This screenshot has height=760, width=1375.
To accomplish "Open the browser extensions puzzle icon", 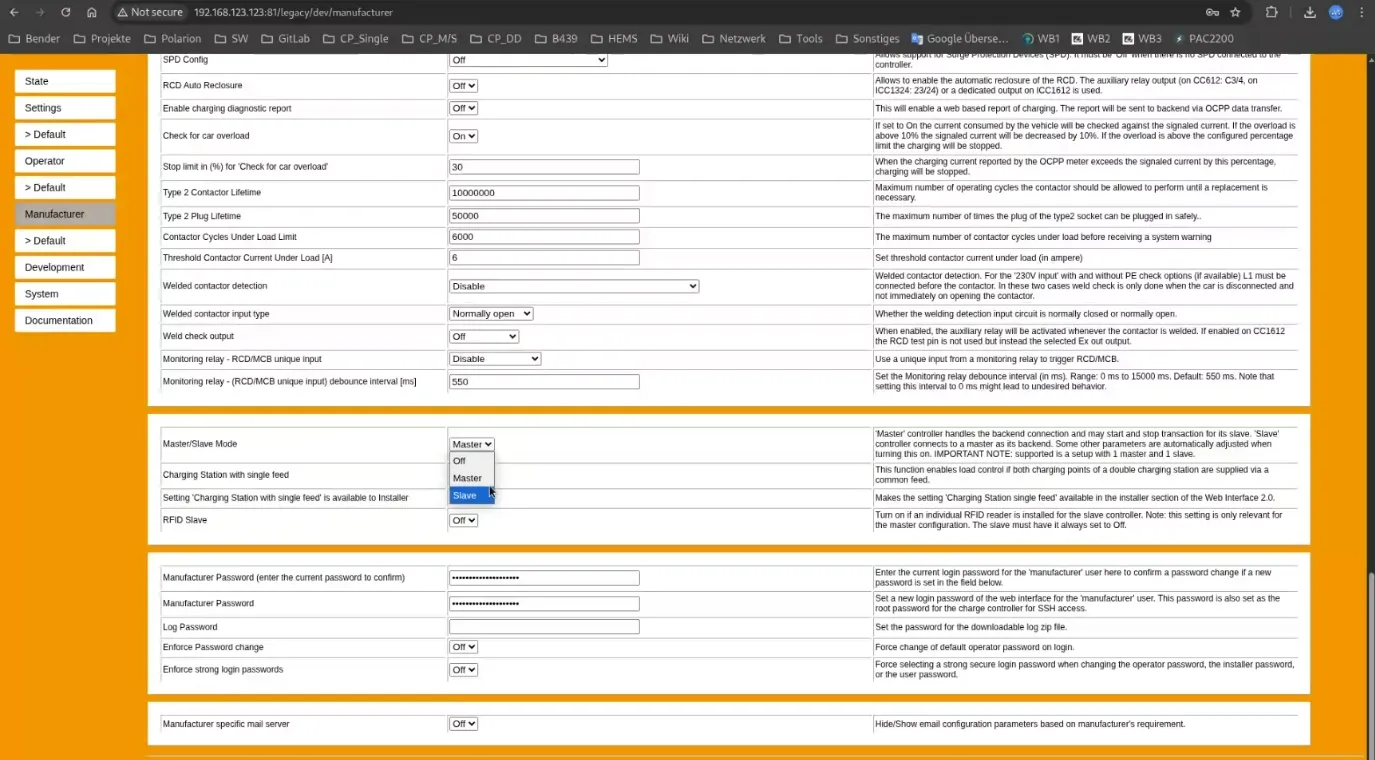I will click(1272, 12).
